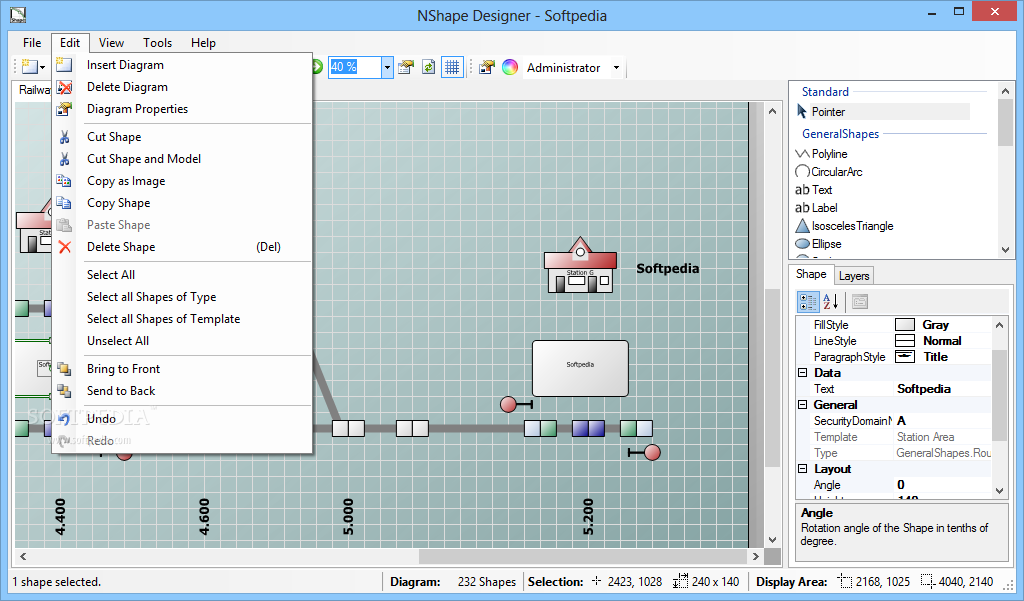
Task: Toggle the grid display button
Action: (452, 67)
